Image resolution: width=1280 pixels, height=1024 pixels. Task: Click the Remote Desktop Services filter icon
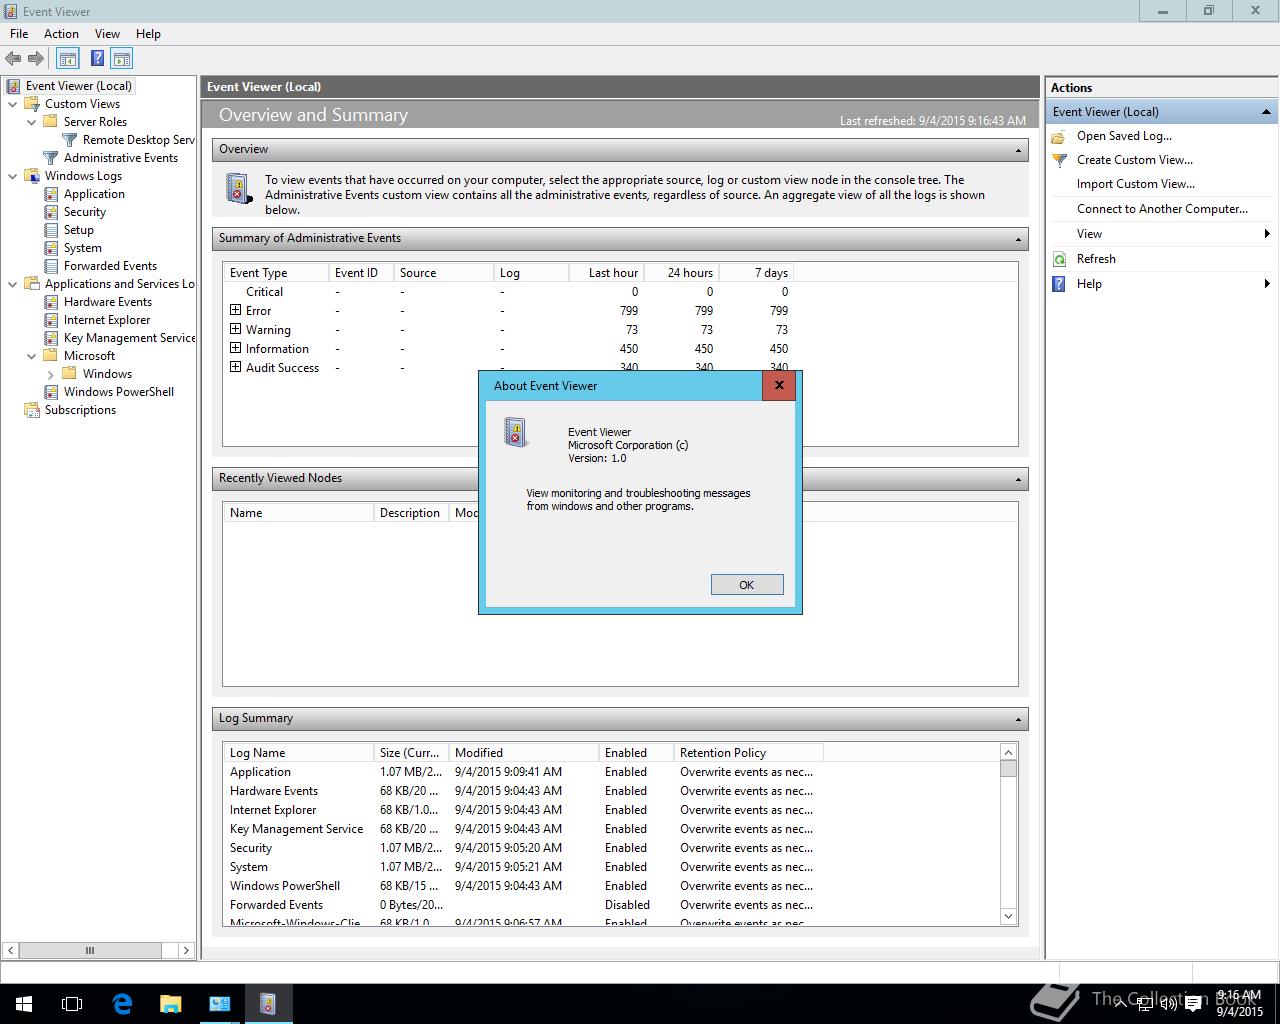pyautogui.click(x=70, y=140)
